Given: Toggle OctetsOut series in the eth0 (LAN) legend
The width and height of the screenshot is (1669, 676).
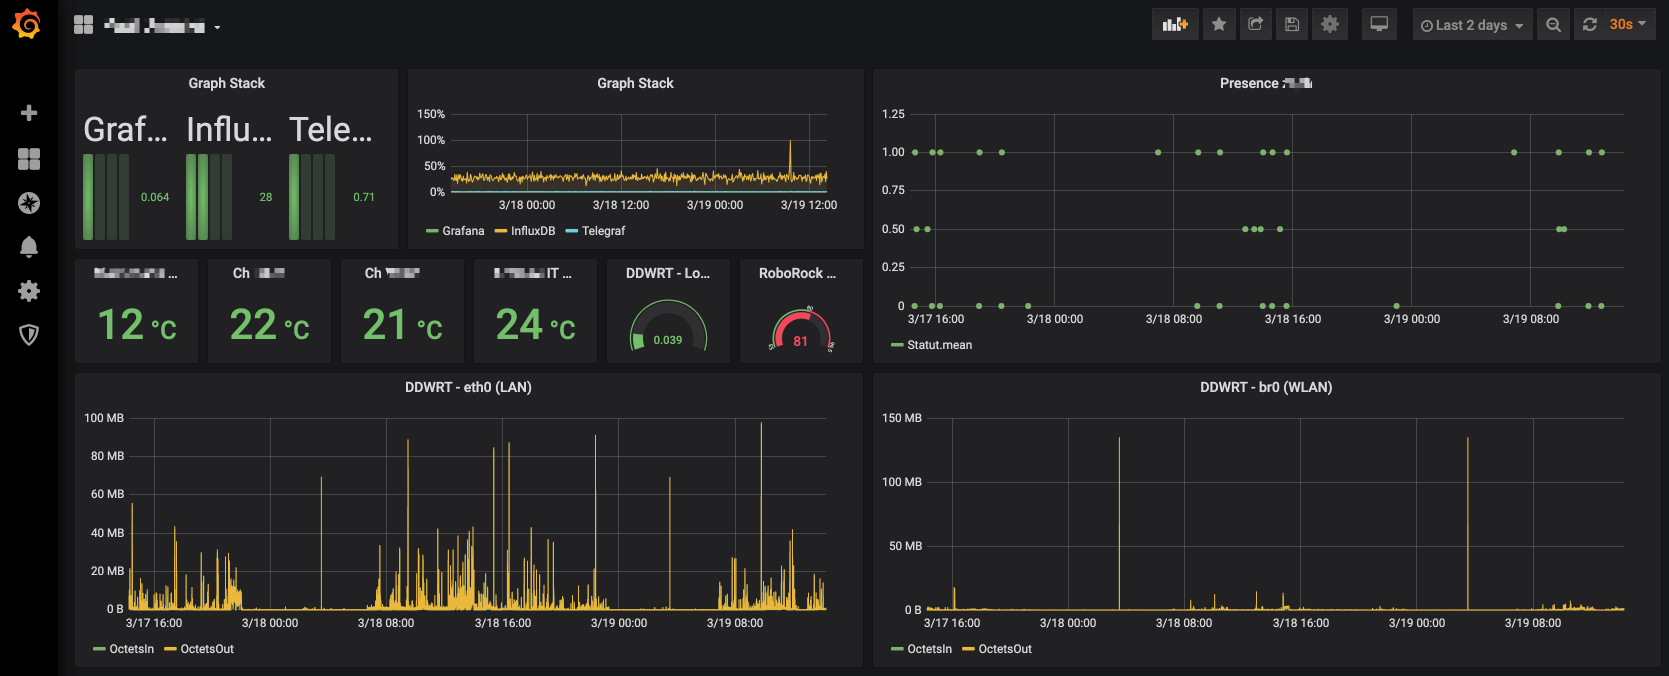Looking at the screenshot, I should (x=207, y=649).
